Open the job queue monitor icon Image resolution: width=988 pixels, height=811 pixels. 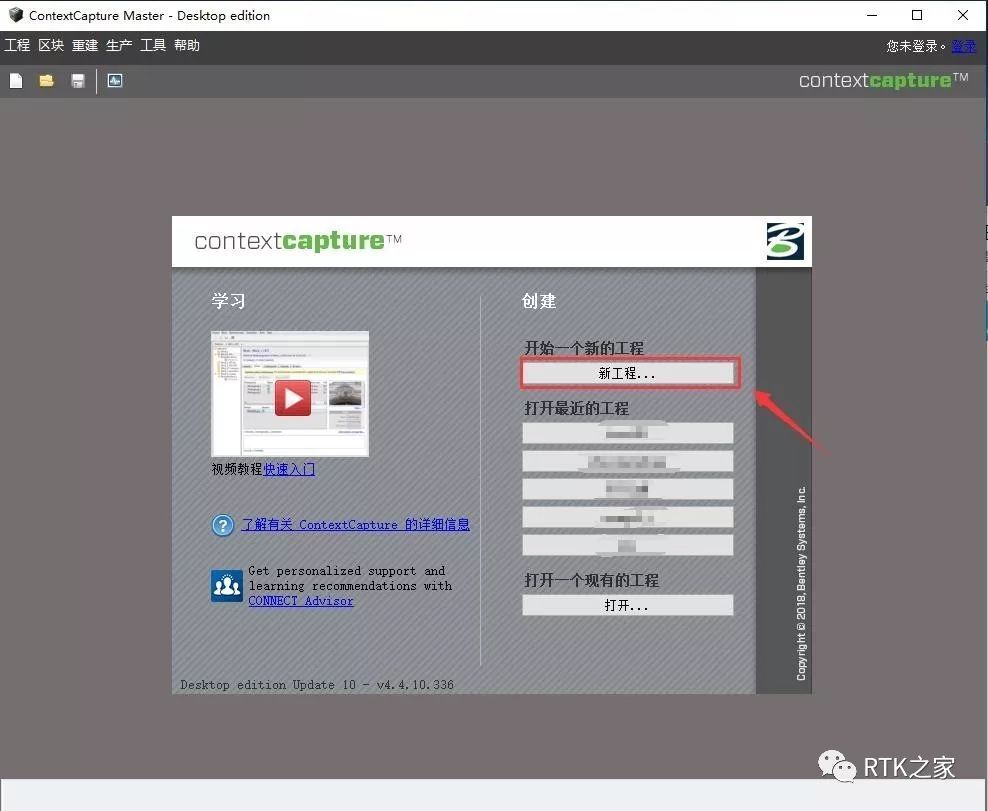pyautogui.click(x=115, y=81)
